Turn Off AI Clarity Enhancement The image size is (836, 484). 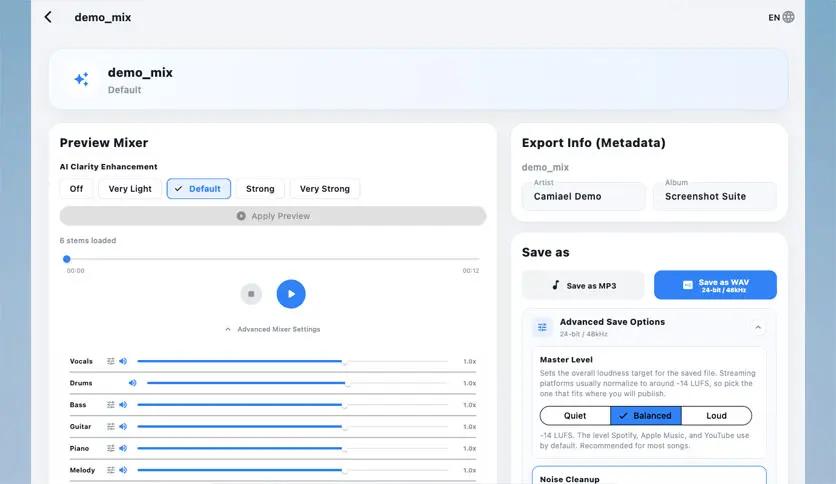pos(76,189)
